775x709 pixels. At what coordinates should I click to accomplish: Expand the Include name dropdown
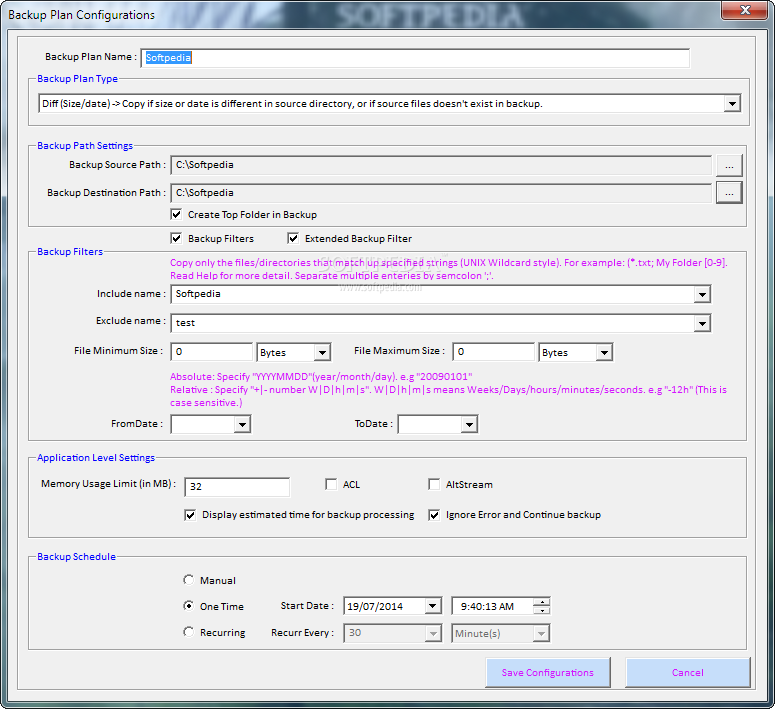702,295
